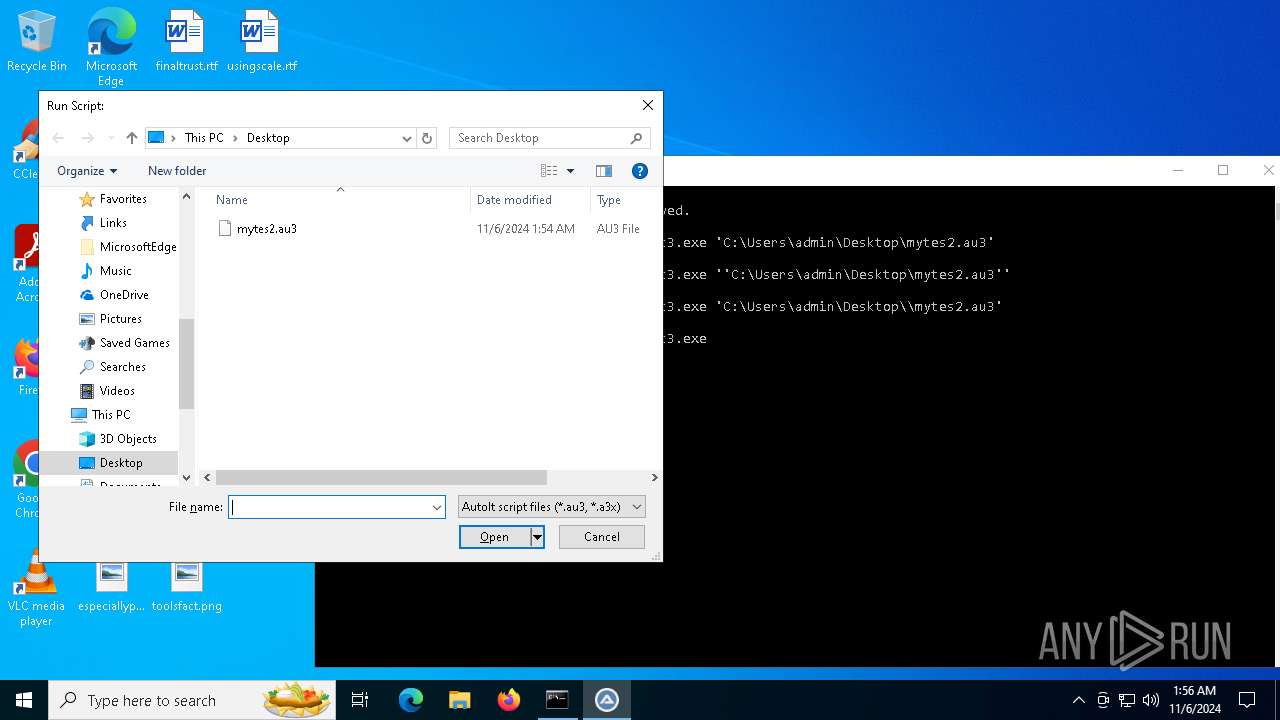Select the toolsfact.png desktop file
The image size is (1280, 720).
[186, 585]
